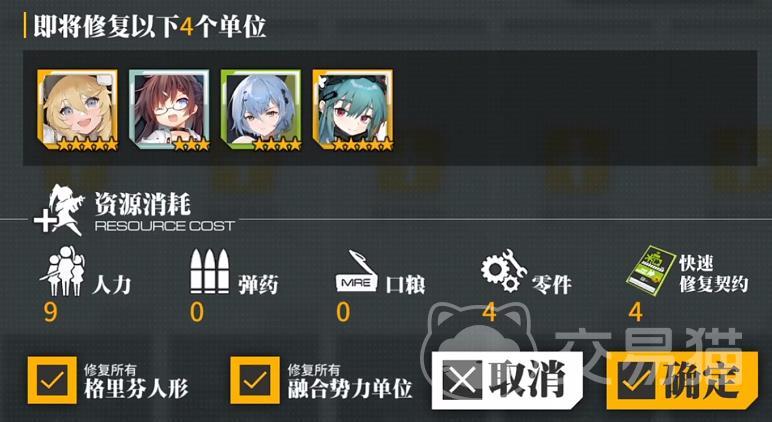Click the ammo (弹药) bullets icon
Screen dimensions: 772x422
[210, 271]
